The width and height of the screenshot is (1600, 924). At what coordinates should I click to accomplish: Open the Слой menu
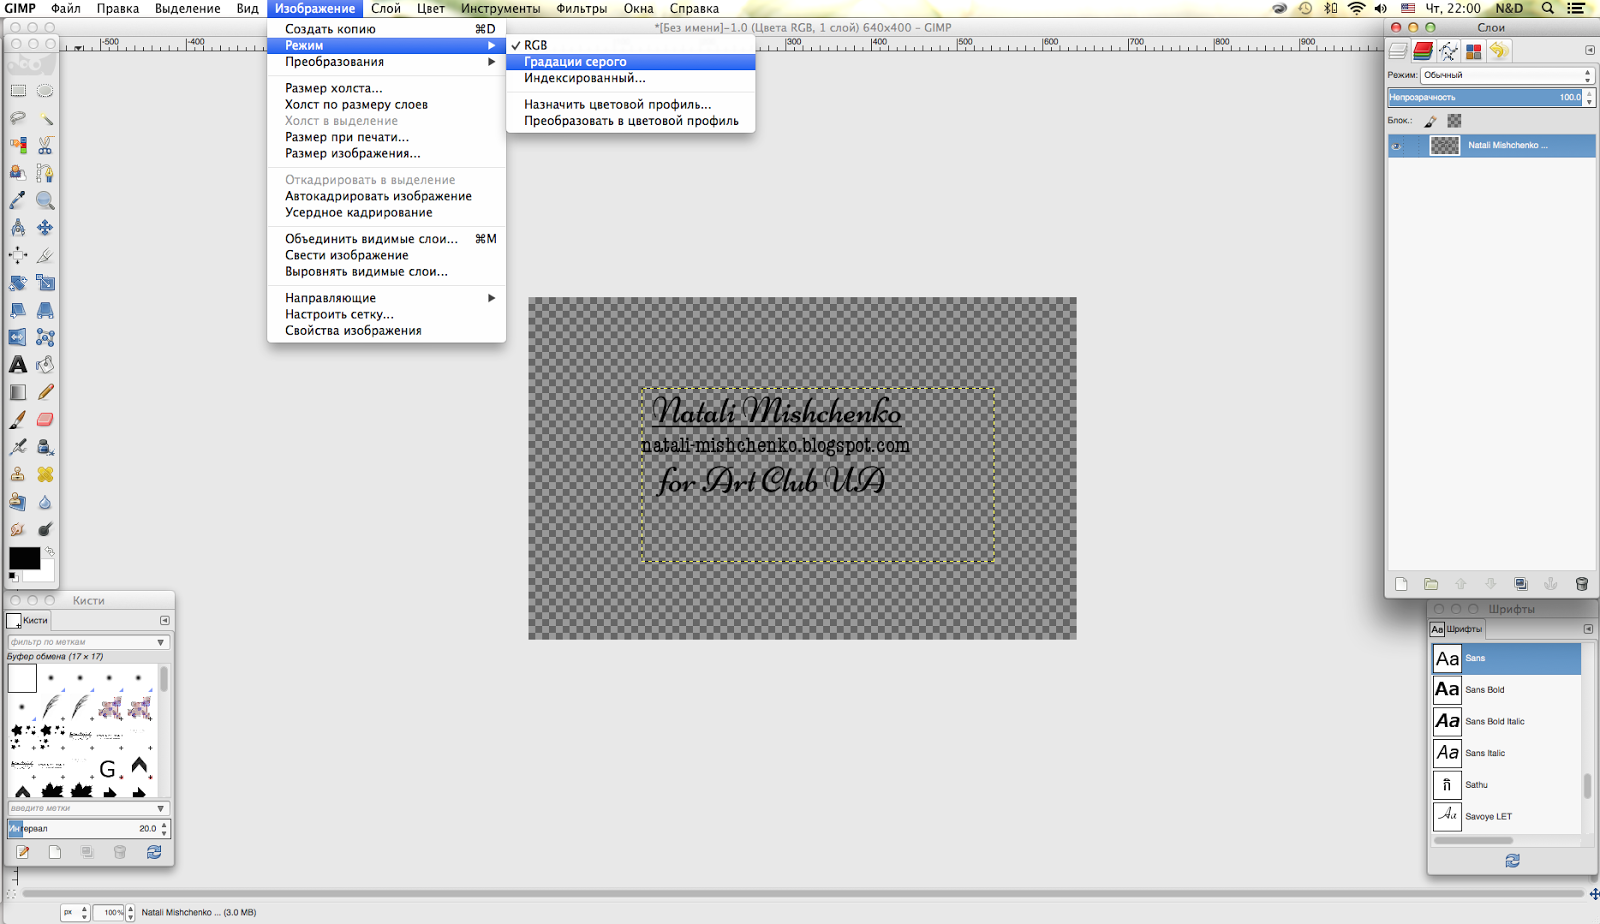click(x=386, y=9)
